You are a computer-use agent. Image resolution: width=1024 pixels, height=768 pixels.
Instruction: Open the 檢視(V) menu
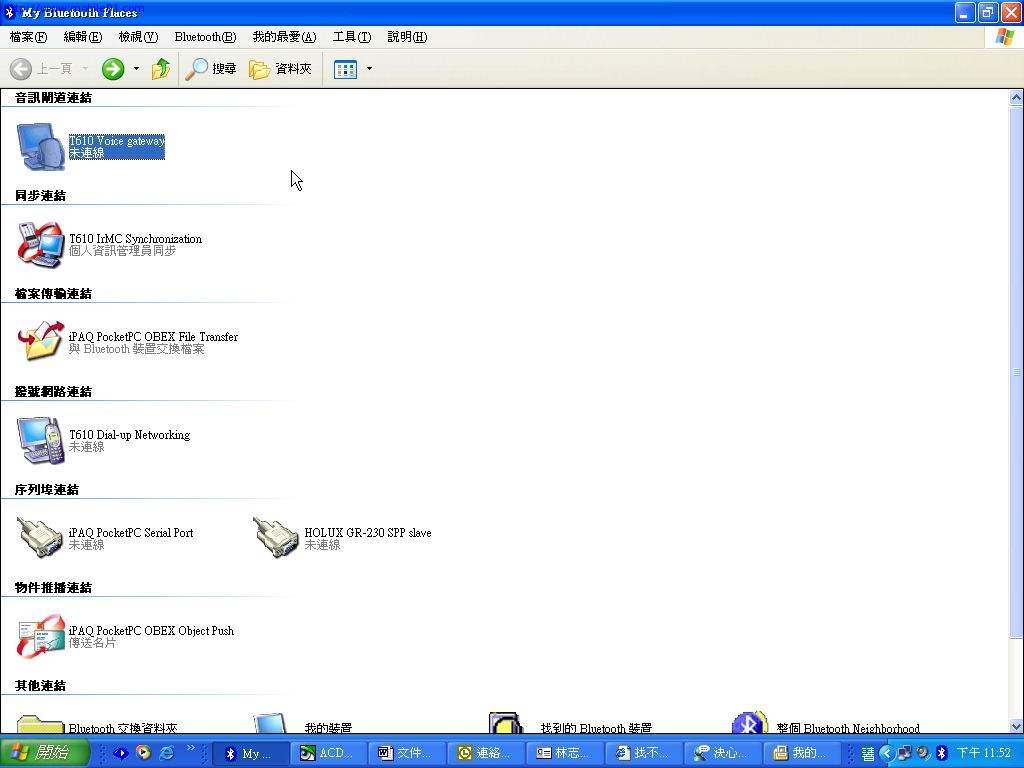click(x=138, y=37)
